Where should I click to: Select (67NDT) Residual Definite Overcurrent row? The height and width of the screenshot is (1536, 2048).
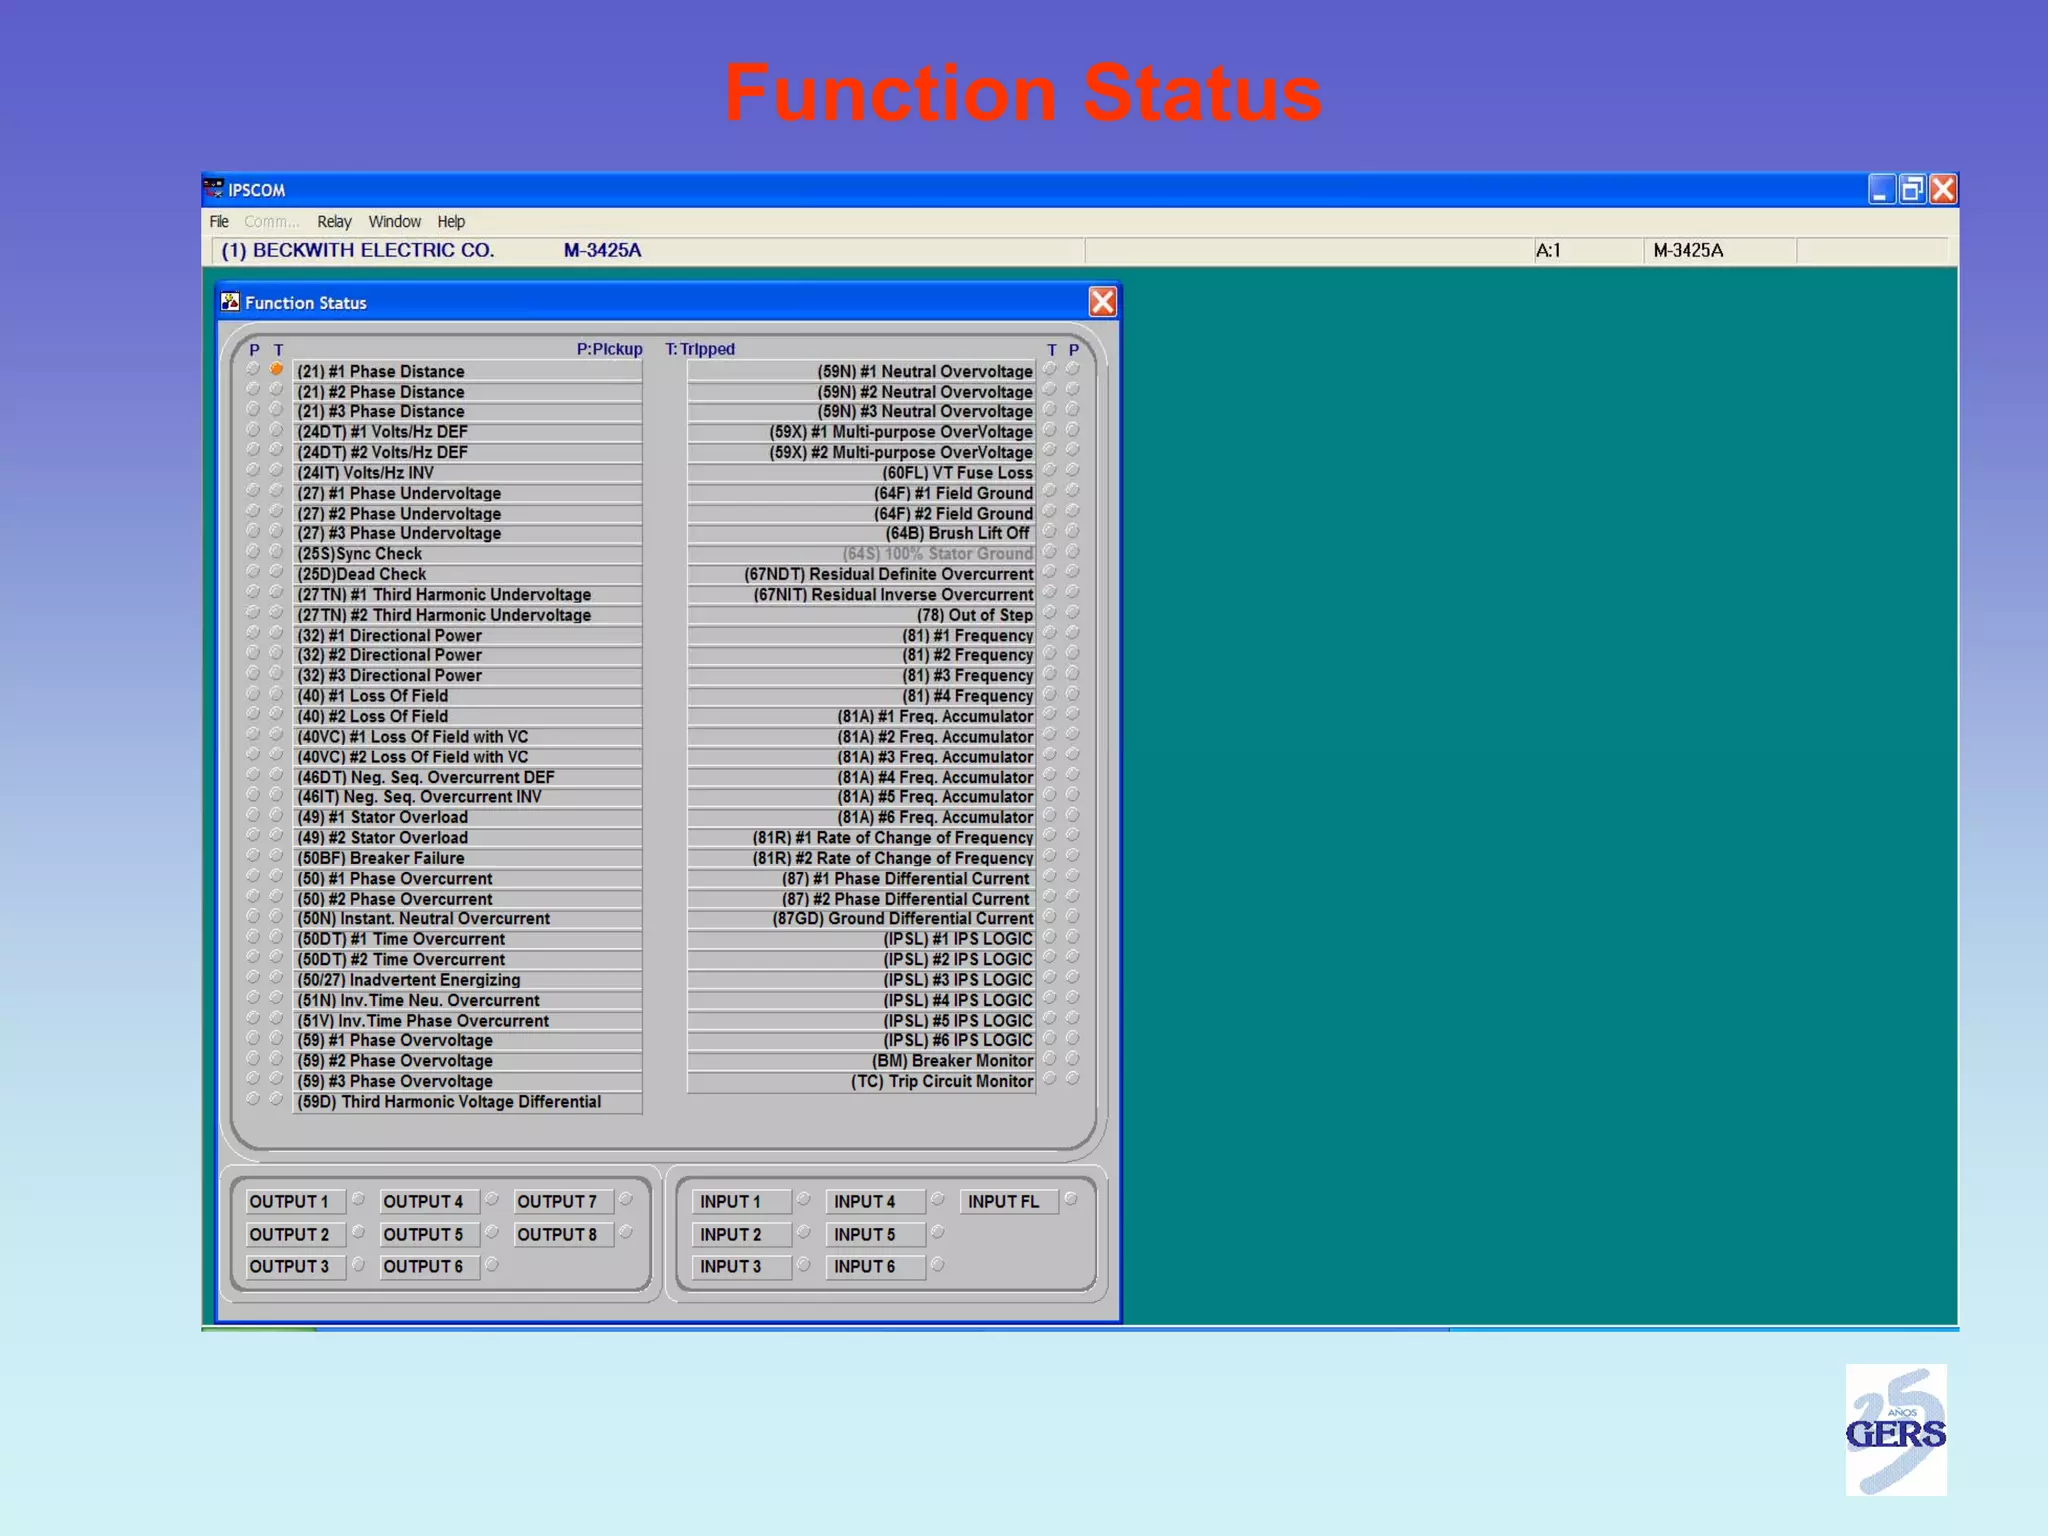click(861, 574)
